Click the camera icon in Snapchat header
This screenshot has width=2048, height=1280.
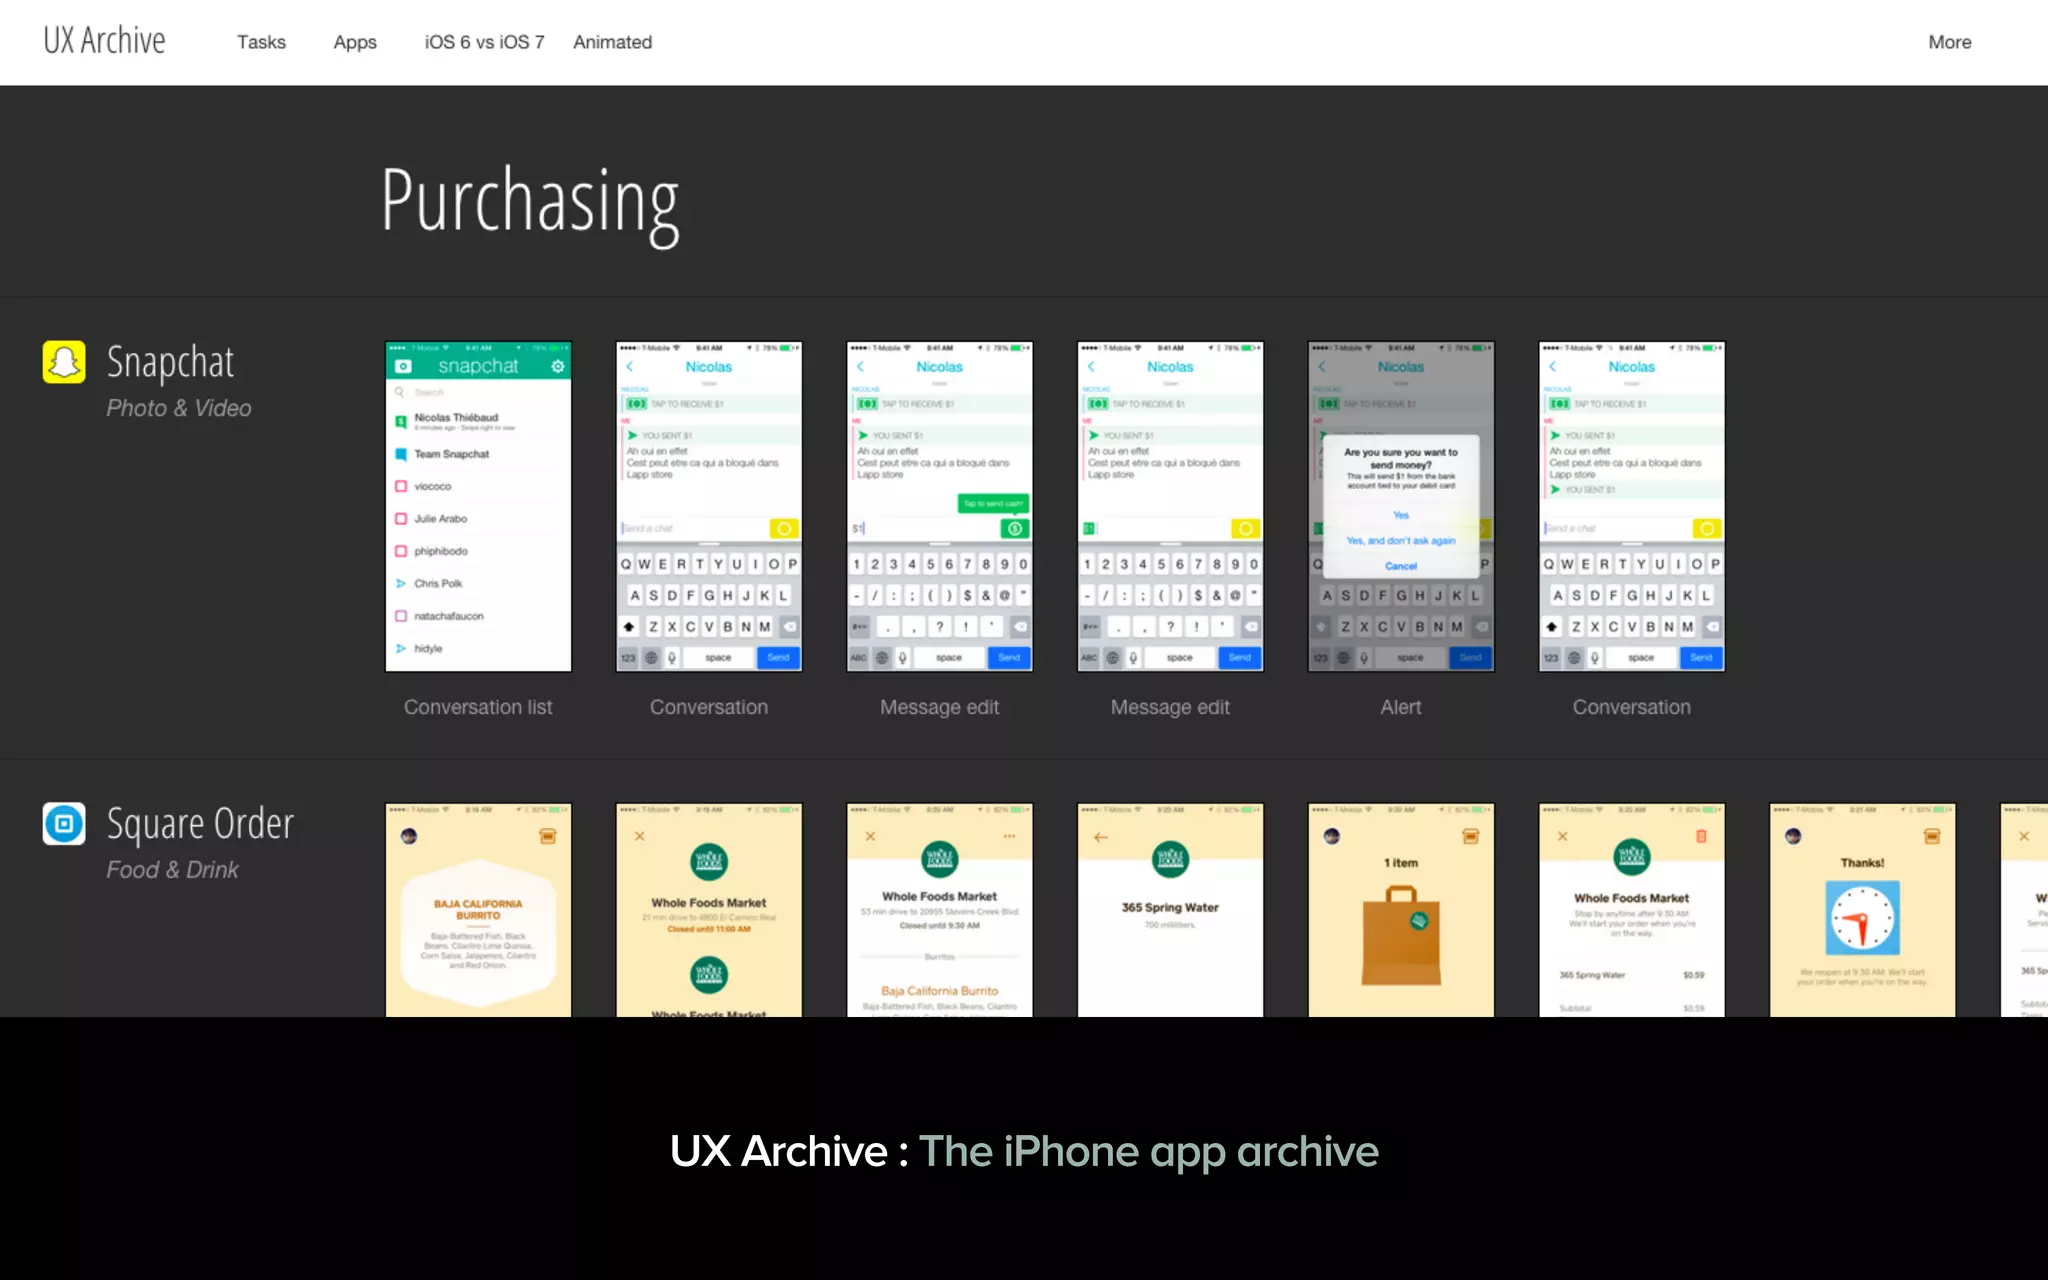(403, 367)
